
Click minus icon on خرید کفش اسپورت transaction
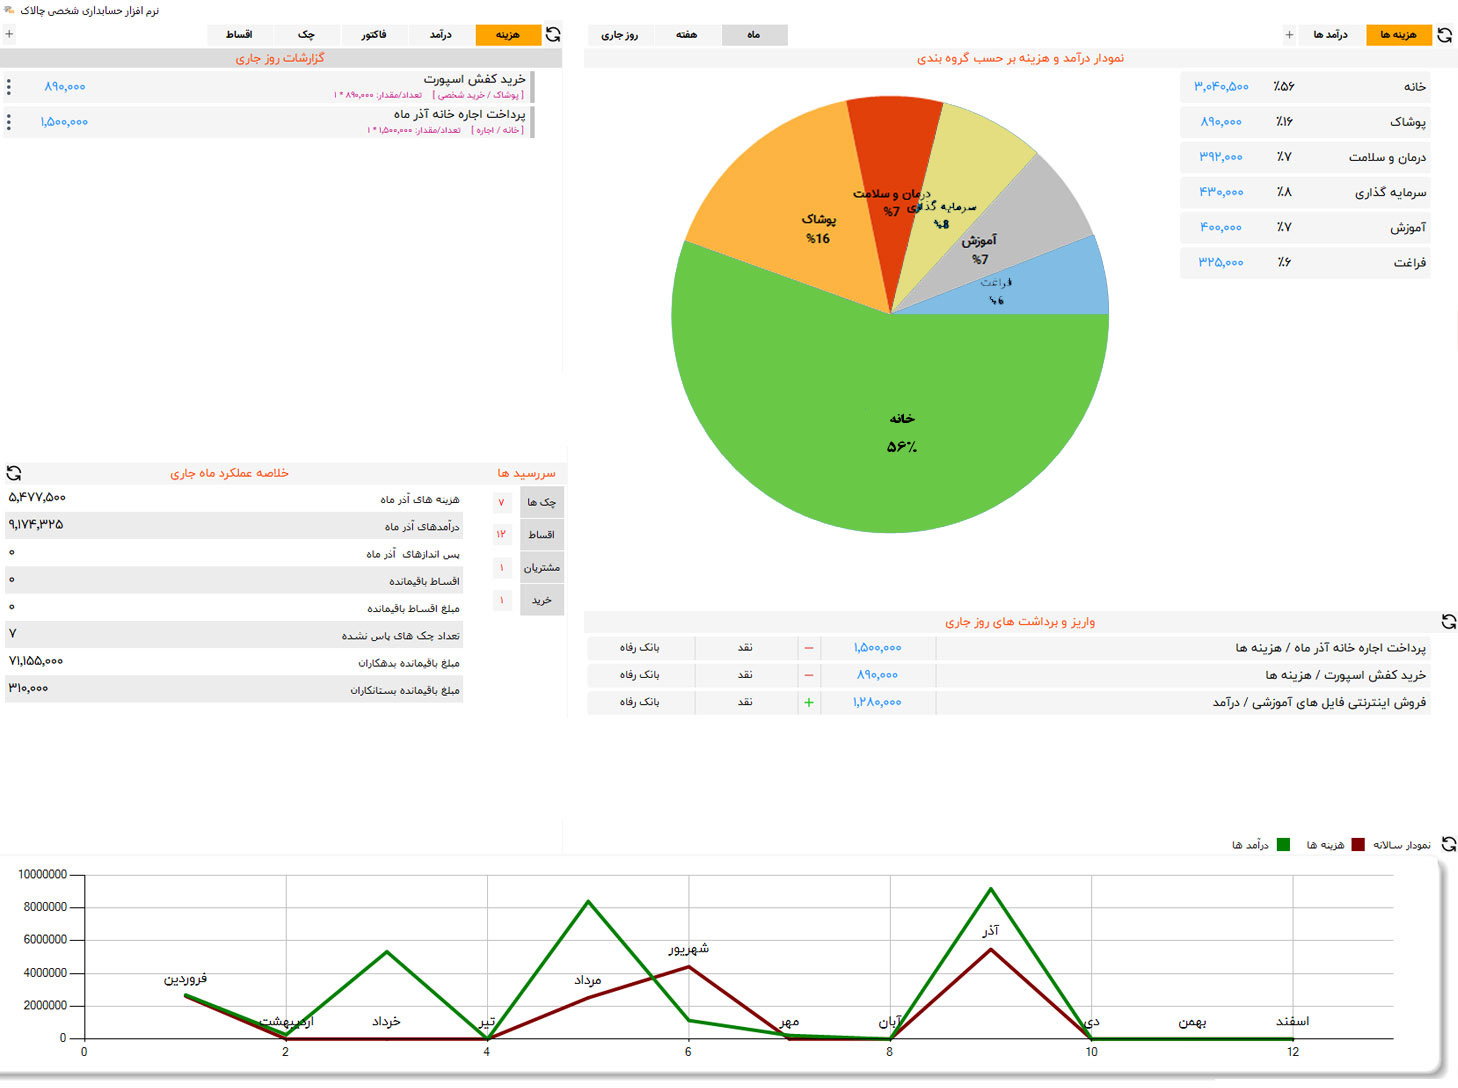click(x=809, y=675)
